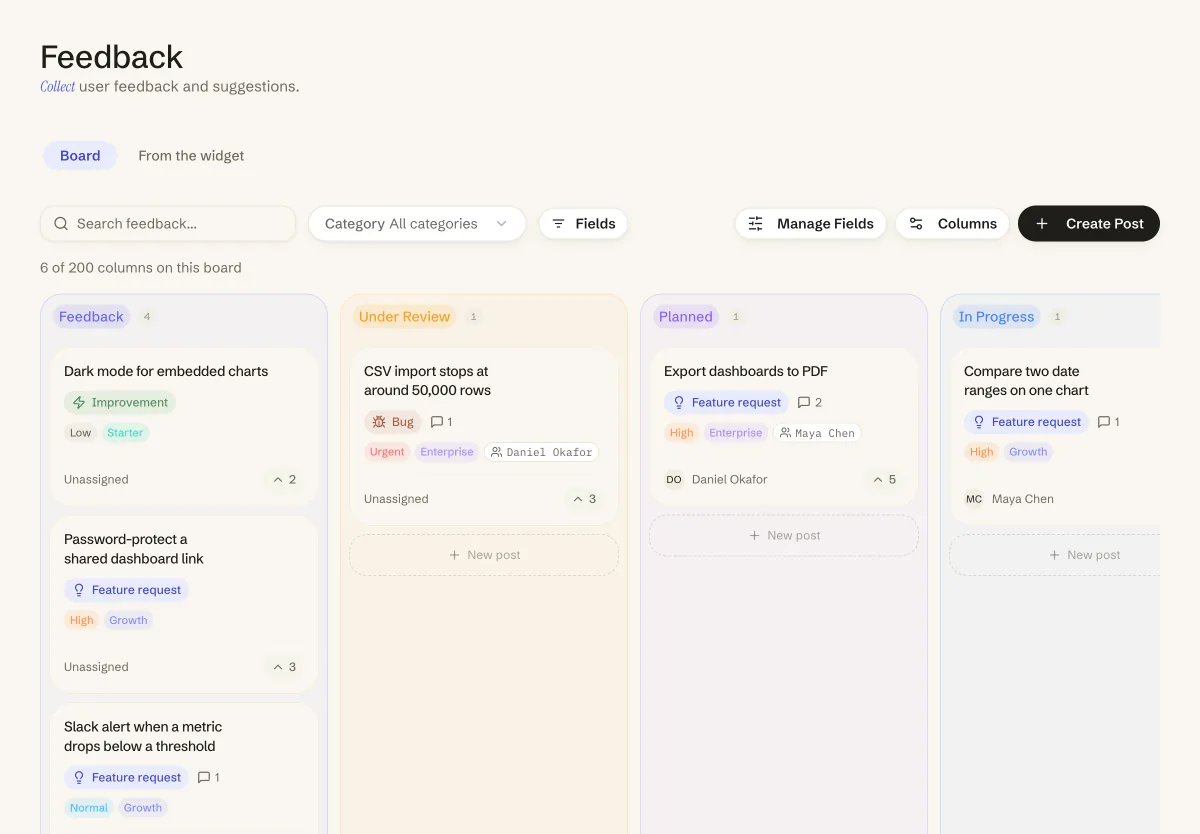
Task: Click Unassigned on Dark mode card
Action: (x=96, y=480)
